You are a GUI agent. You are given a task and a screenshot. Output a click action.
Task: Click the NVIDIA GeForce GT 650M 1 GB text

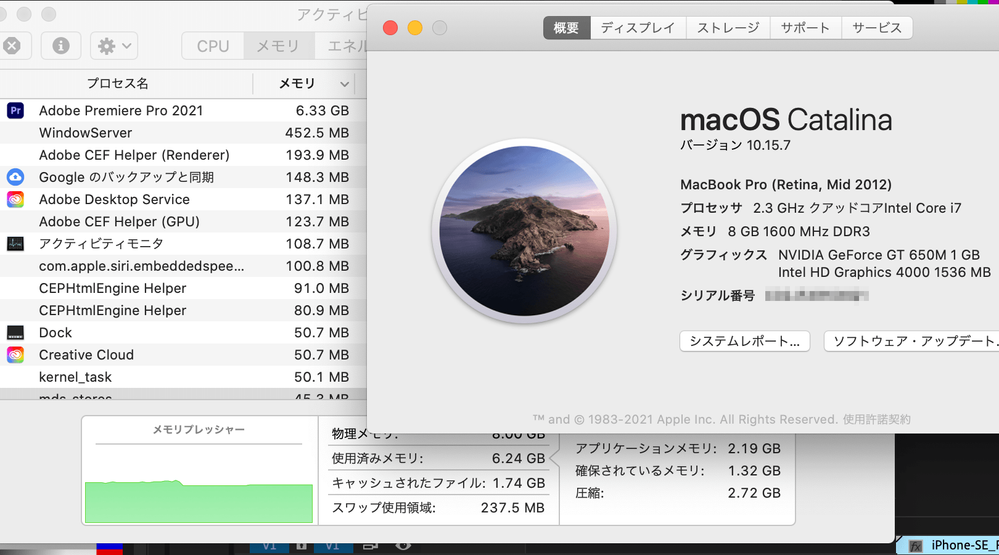click(x=879, y=255)
